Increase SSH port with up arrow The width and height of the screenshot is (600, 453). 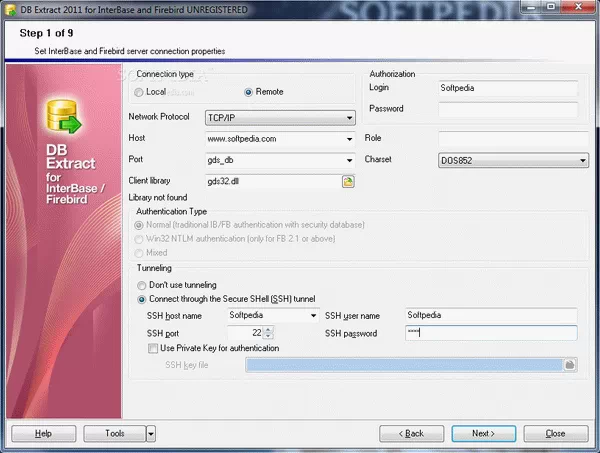tap(268, 330)
